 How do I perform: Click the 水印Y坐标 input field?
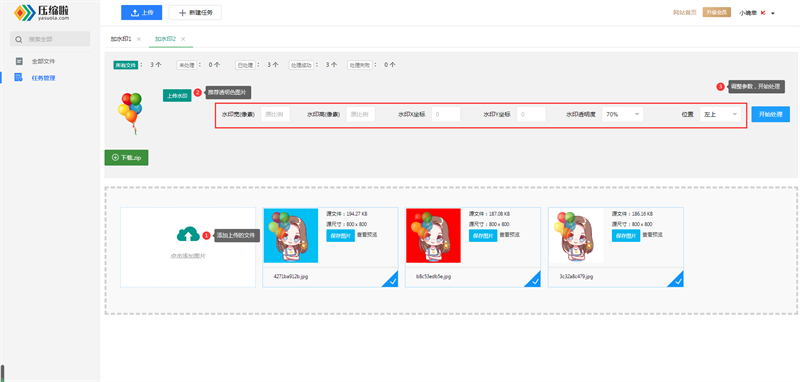click(531, 115)
